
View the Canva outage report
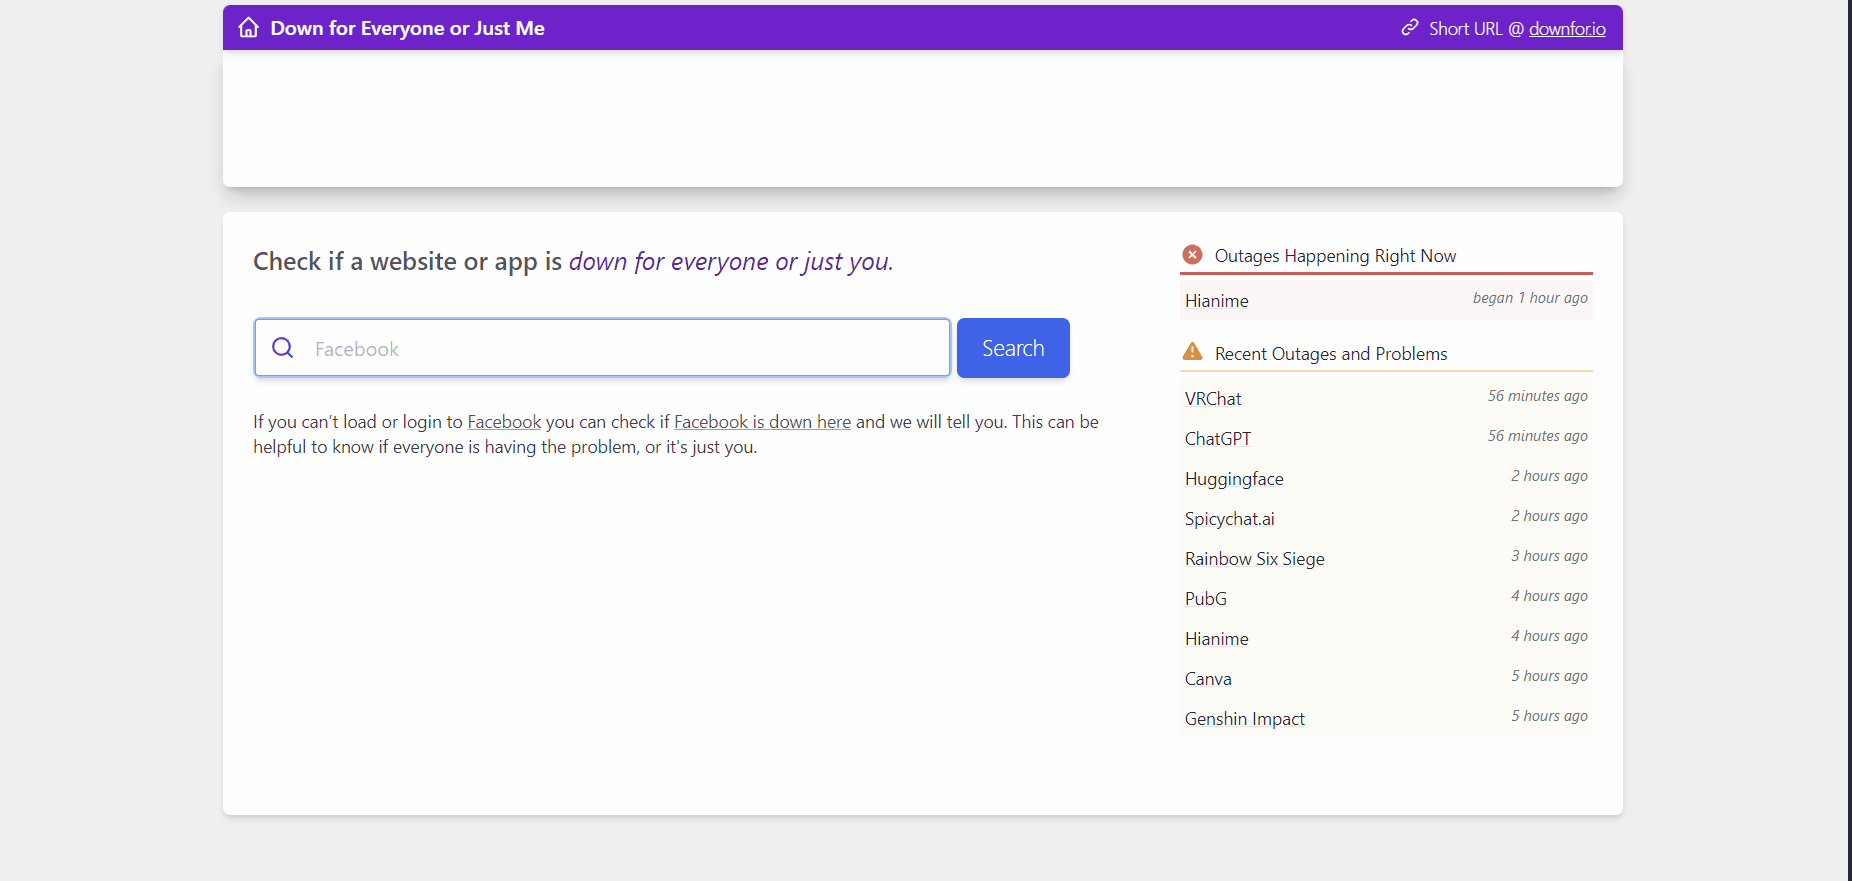pyautogui.click(x=1208, y=679)
